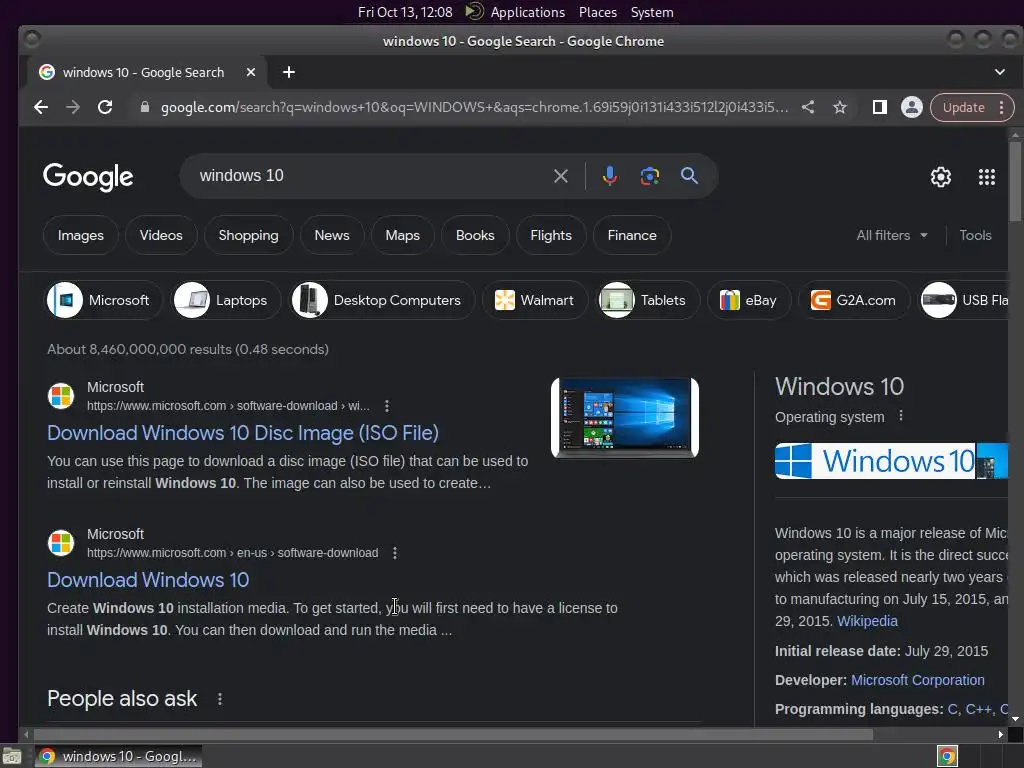Expand the tab search chevron
The width and height of the screenshot is (1024, 768).
click(x=999, y=72)
